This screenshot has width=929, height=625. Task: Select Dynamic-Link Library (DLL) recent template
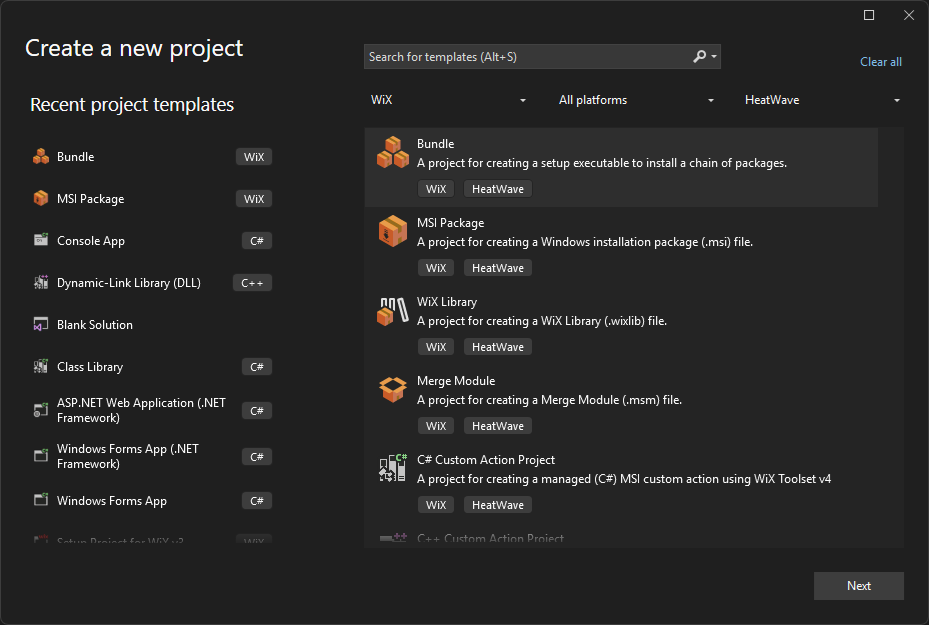pos(128,283)
